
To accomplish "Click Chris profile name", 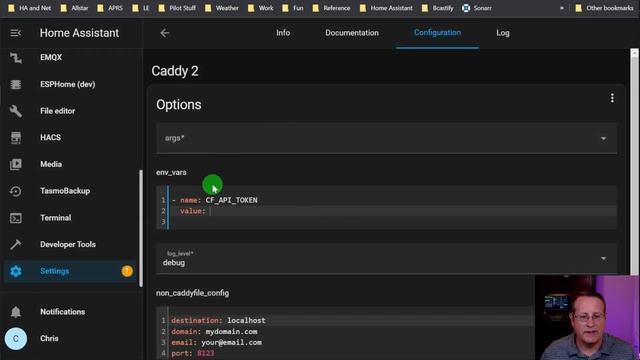I will (x=49, y=339).
